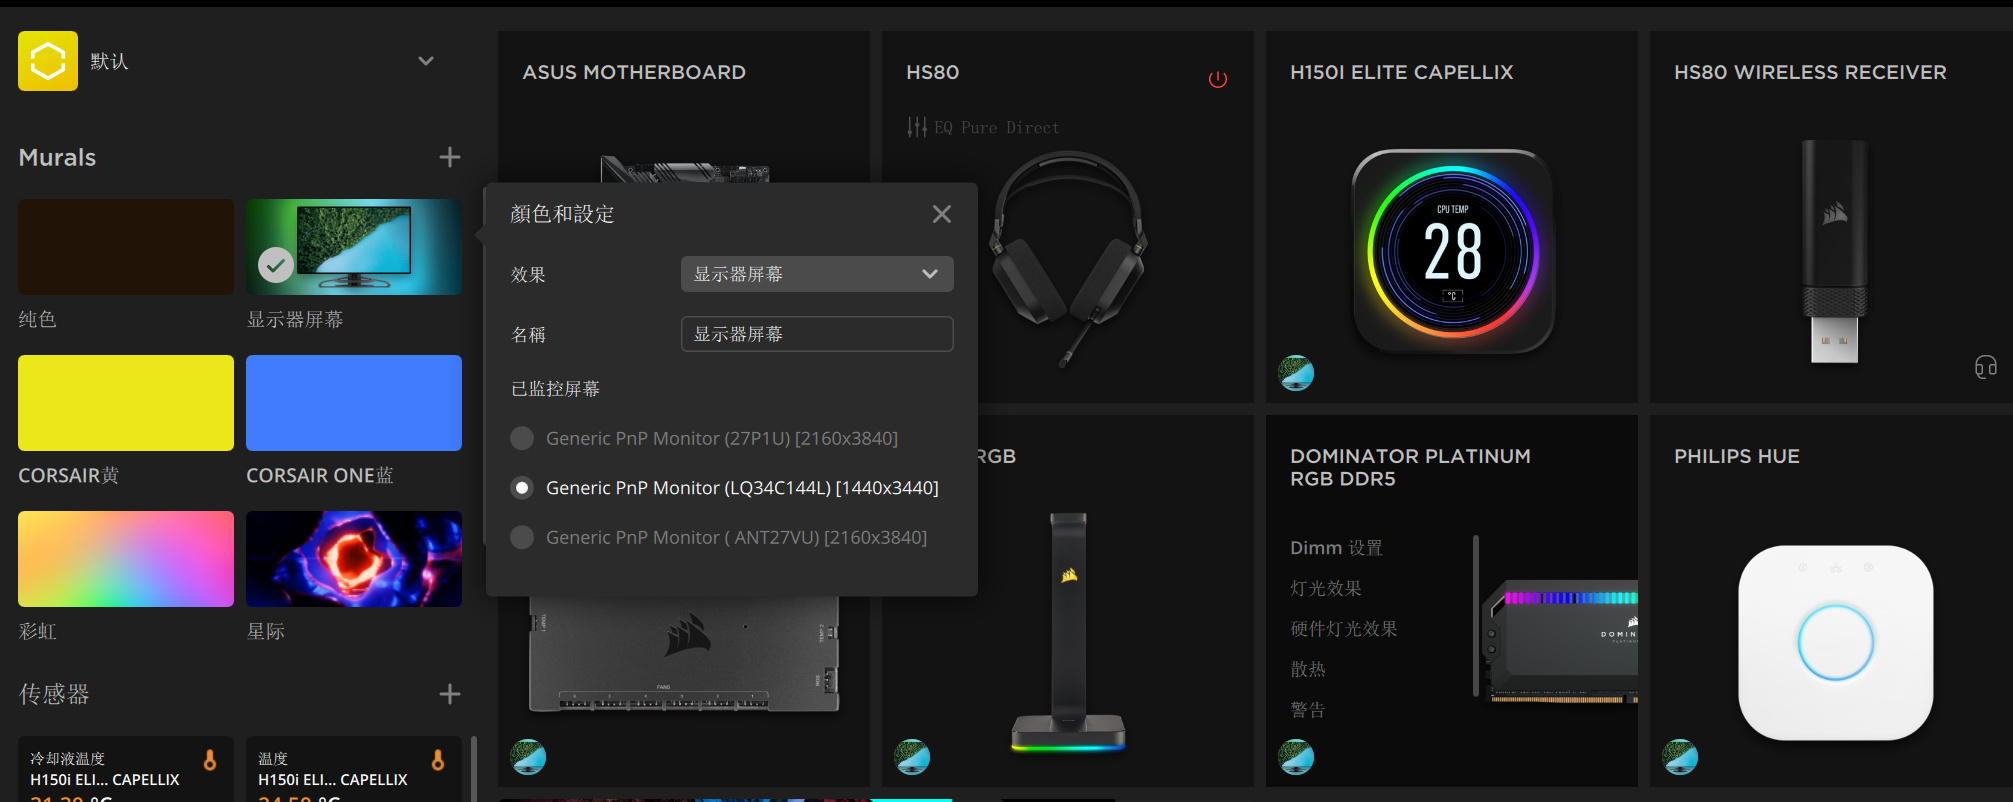Click the red power icon on the HS80 card
The width and height of the screenshot is (2013, 802).
pyautogui.click(x=1218, y=79)
